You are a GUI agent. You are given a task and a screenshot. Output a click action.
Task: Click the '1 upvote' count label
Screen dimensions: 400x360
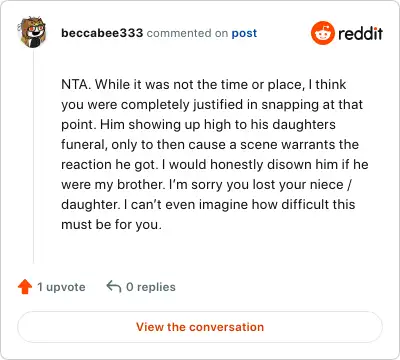(61, 287)
